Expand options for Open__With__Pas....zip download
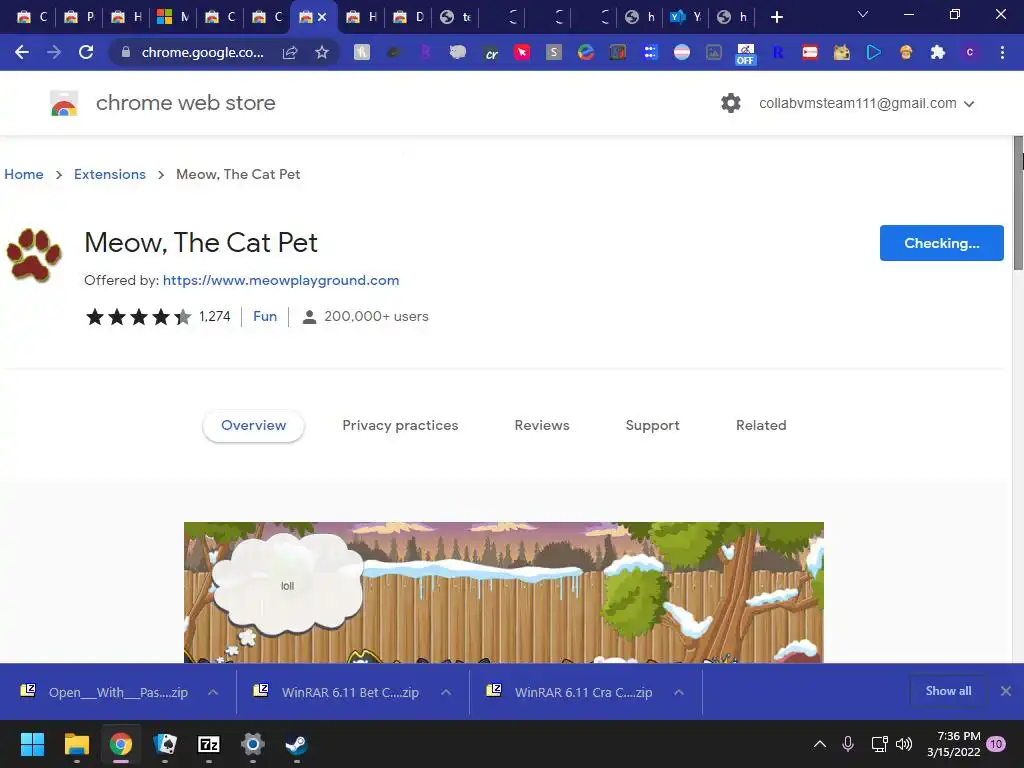The height and width of the screenshot is (768, 1024). 213,692
